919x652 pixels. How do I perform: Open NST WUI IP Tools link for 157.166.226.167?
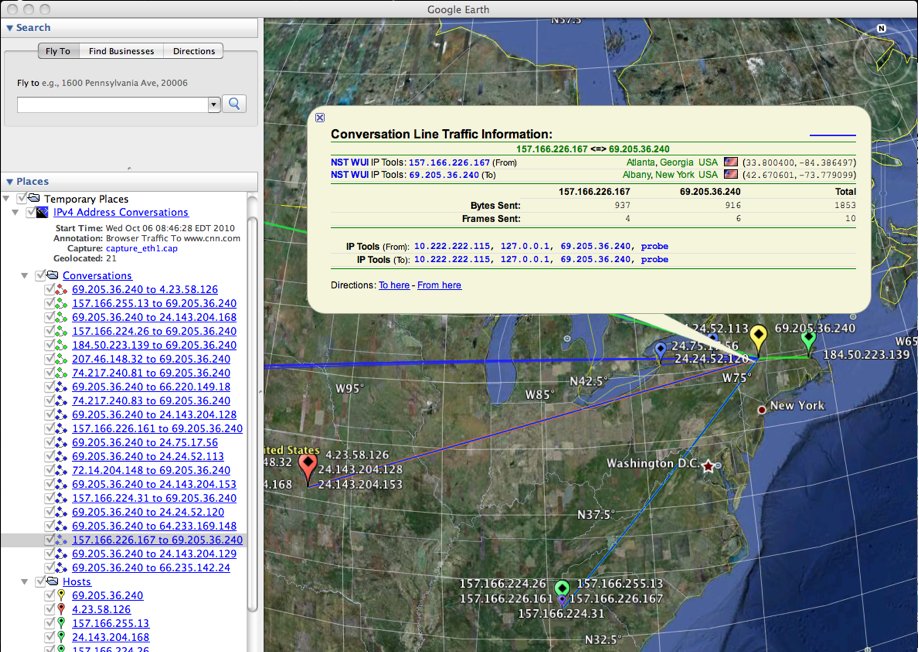tap(449, 162)
